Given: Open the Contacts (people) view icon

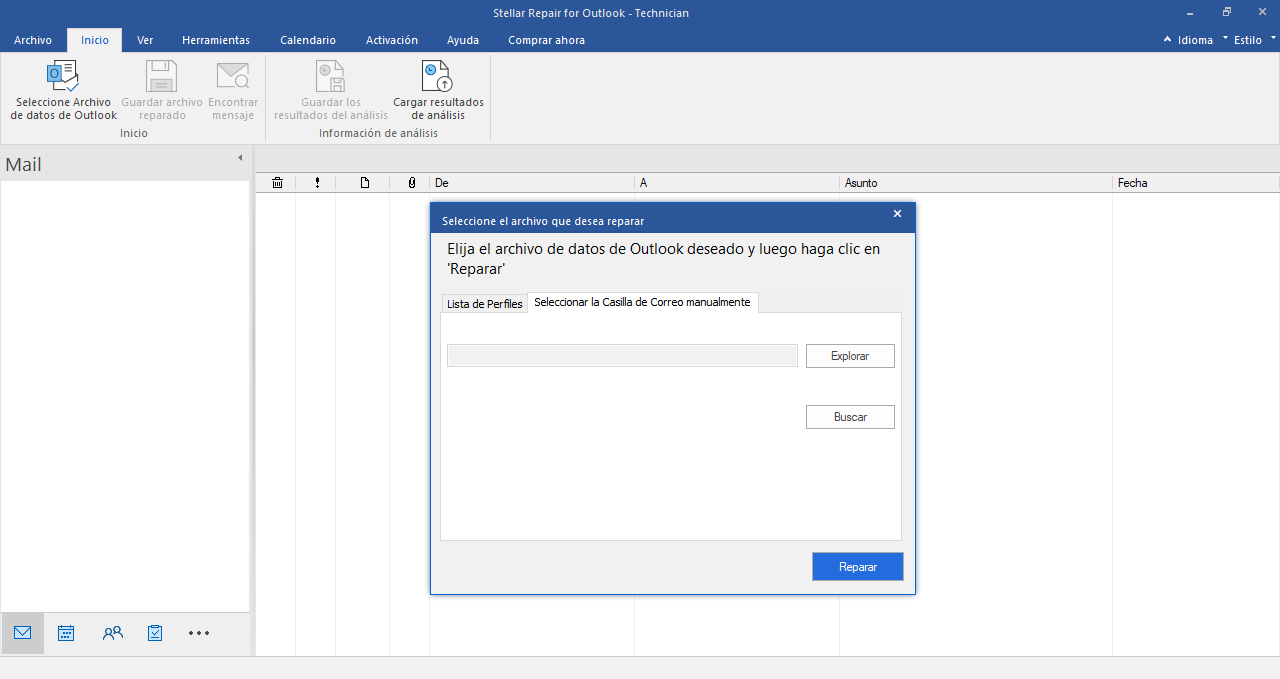Looking at the screenshot, I should pos(112,633).
